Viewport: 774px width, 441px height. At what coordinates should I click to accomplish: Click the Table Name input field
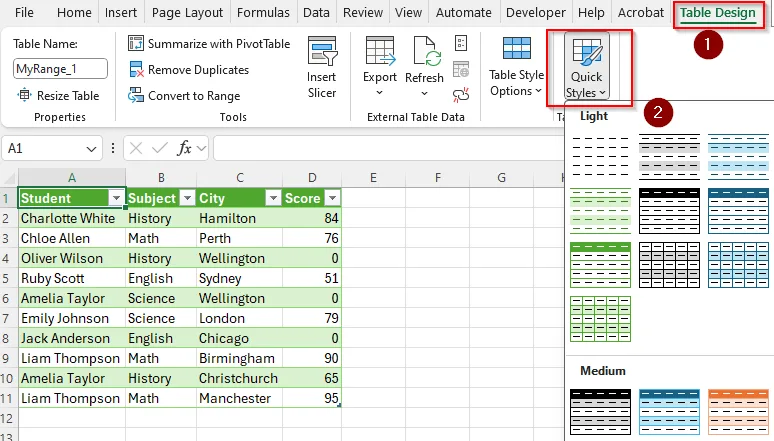point(60,69)
